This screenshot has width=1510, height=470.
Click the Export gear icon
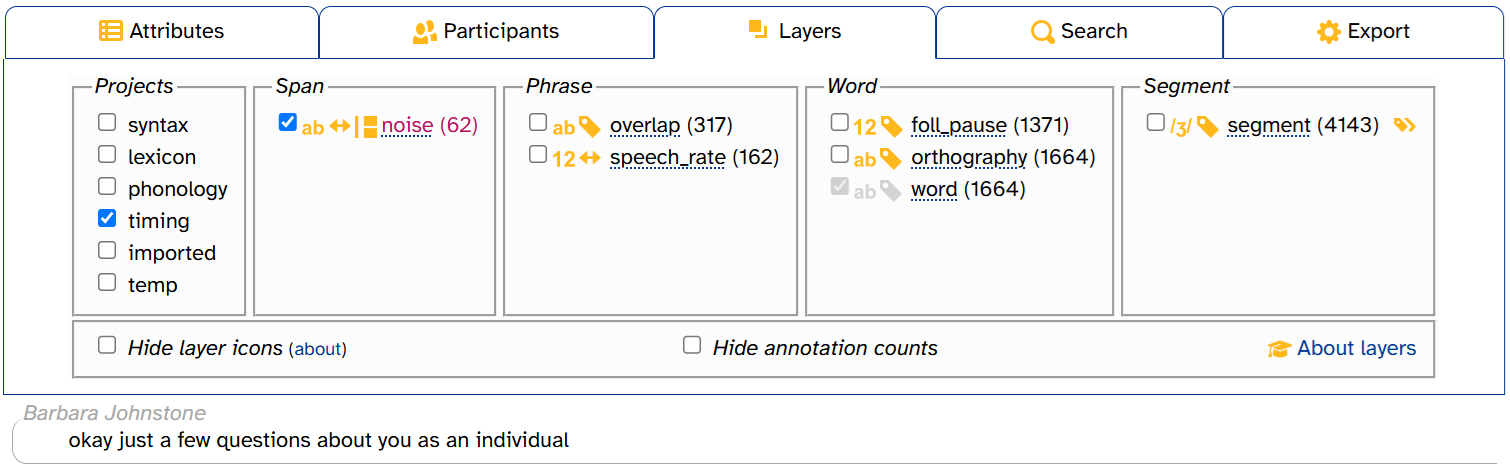pos(1328,32)
